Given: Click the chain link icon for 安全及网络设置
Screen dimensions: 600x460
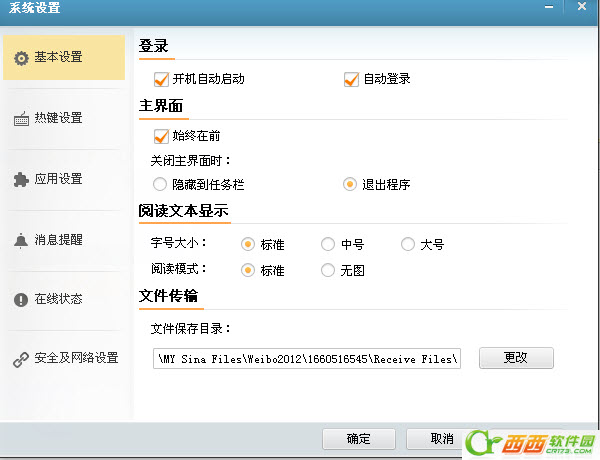Looking at the screenshot, I should point(21,360).
